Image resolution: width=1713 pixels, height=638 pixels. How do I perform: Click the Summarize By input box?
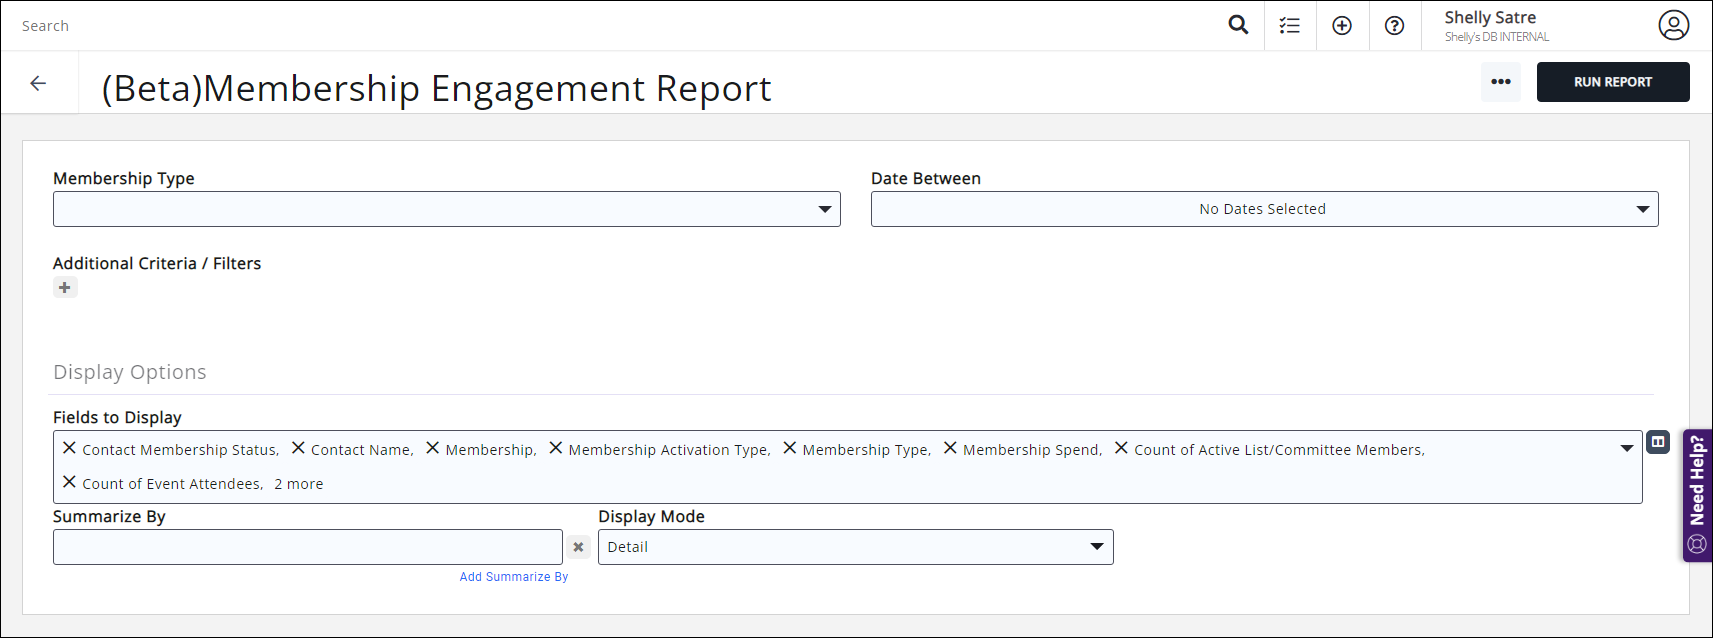tap(308, 547)
